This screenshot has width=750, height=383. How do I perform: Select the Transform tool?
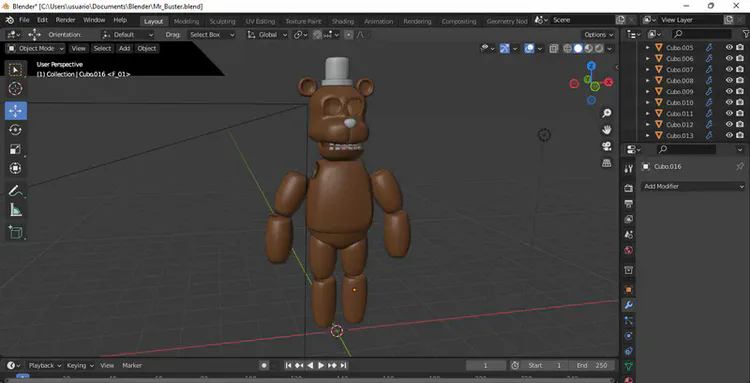pos(15,168)
